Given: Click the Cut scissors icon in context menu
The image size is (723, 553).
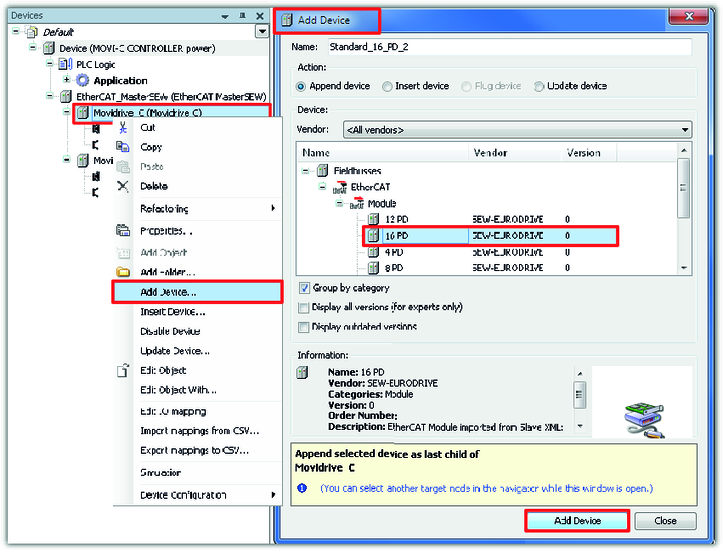Looking at the screenshot, I should (123, 127).
